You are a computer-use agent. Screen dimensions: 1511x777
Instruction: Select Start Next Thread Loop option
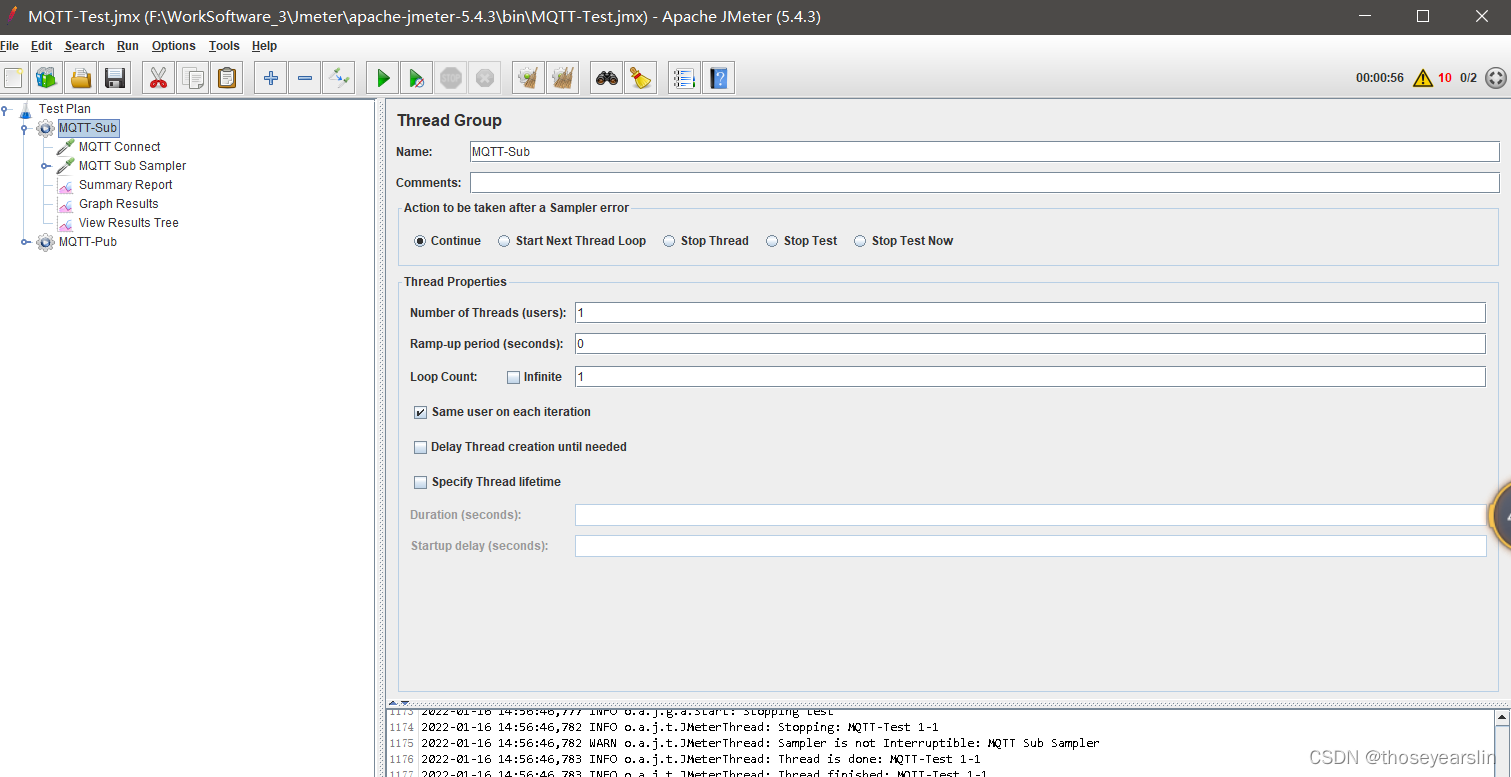coord(505,241)
